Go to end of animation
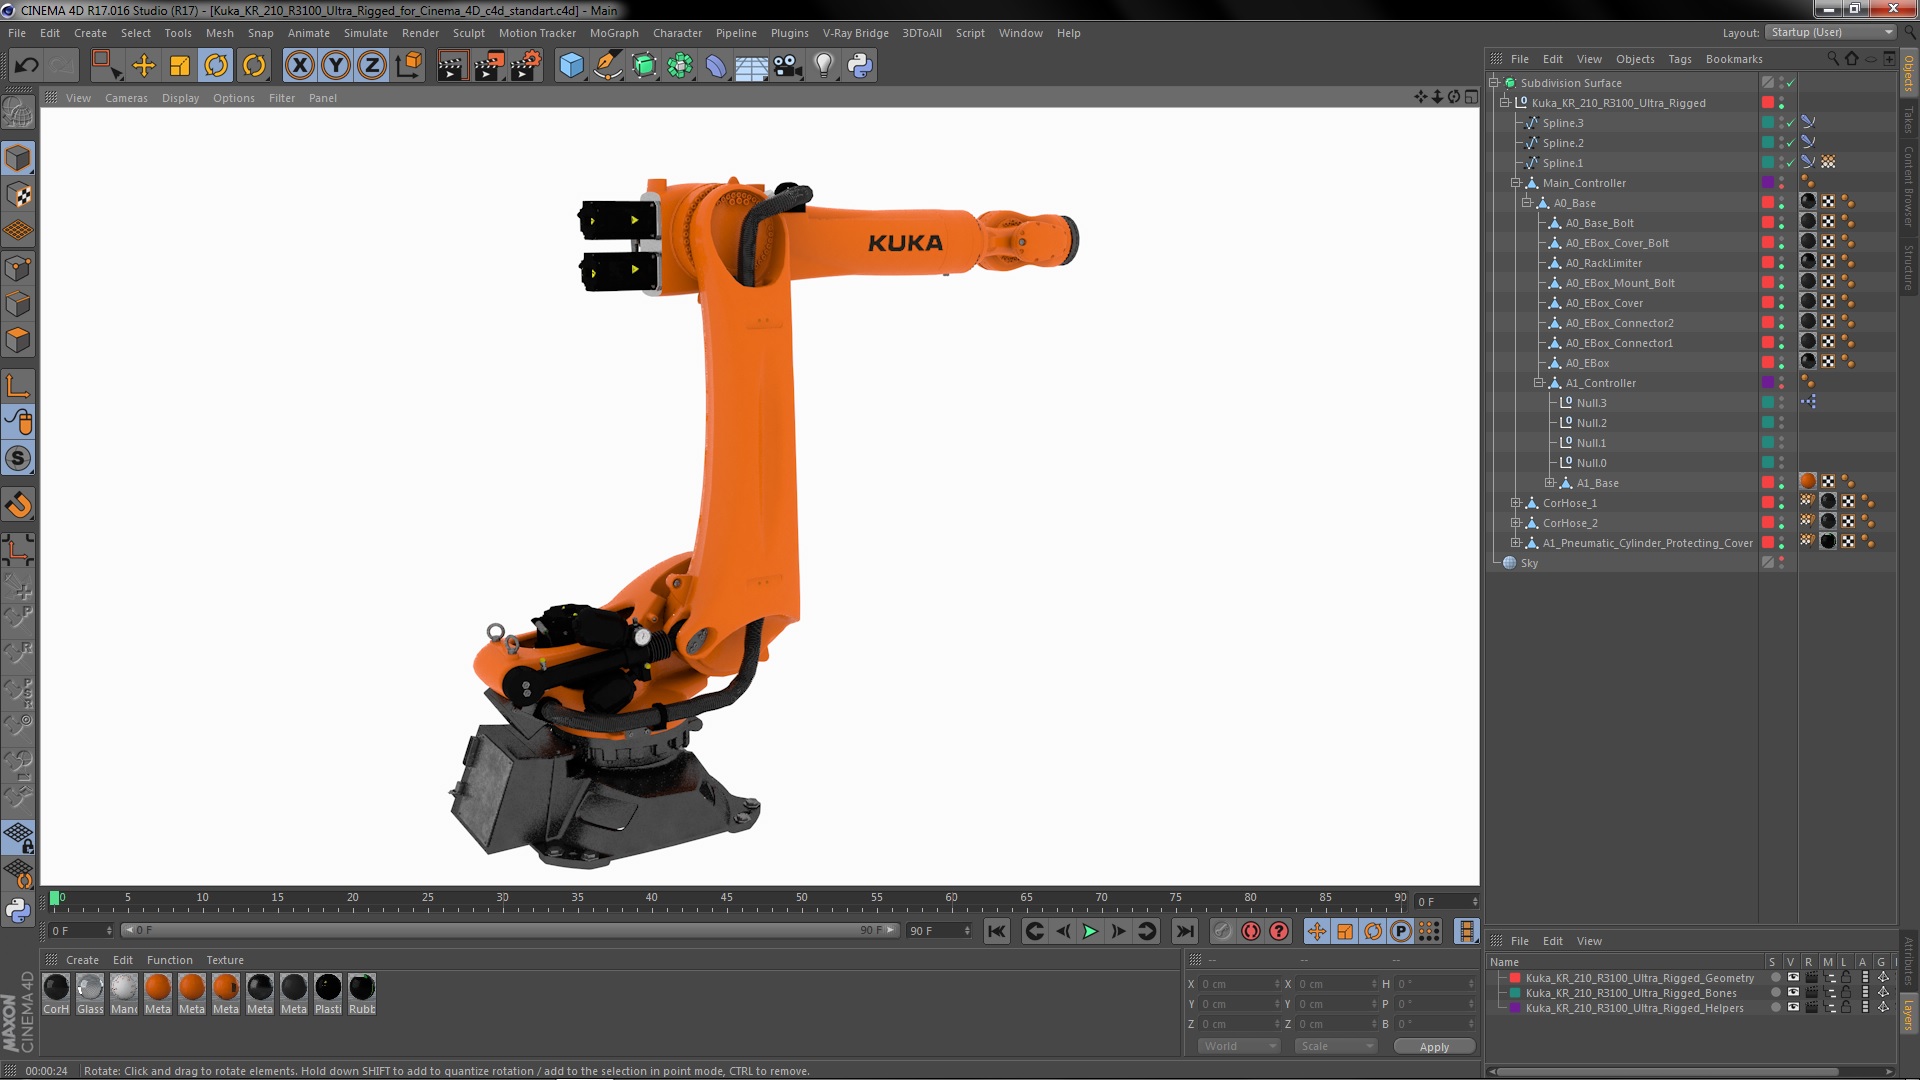The width and height of the screenshot is (1920, 1080). click(1185, 932)
